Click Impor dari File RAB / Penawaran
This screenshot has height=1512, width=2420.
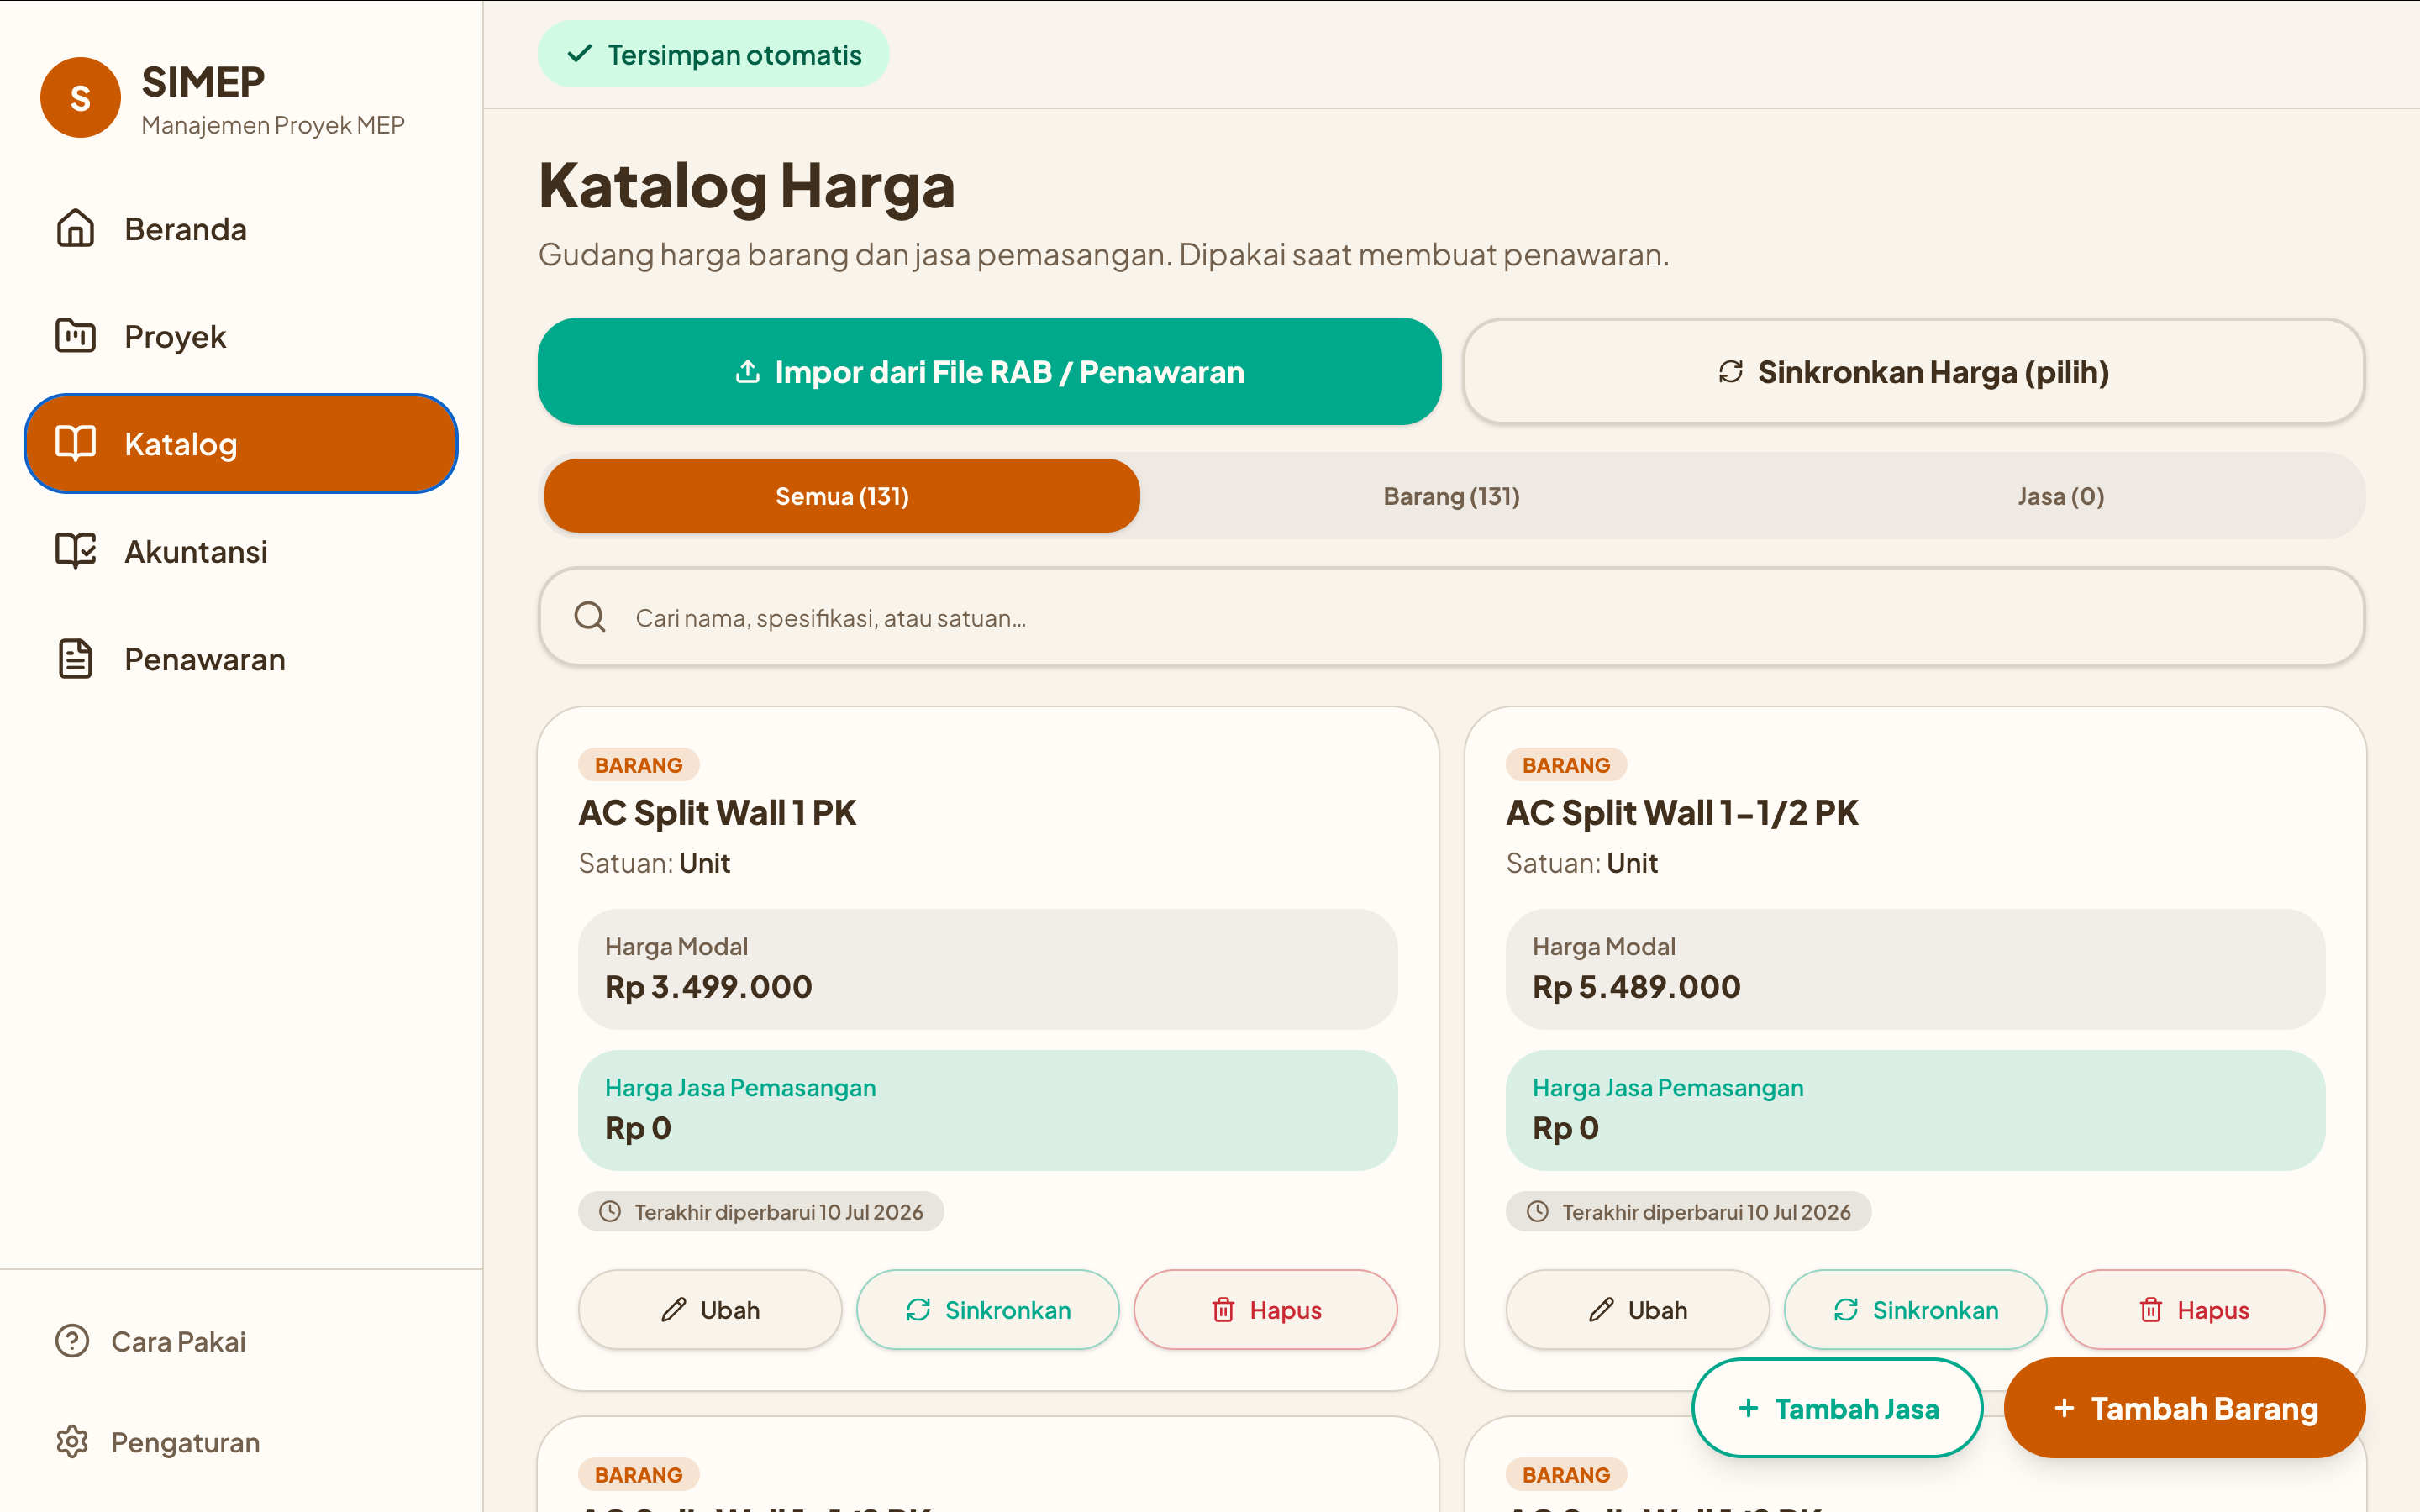(989, 371)
